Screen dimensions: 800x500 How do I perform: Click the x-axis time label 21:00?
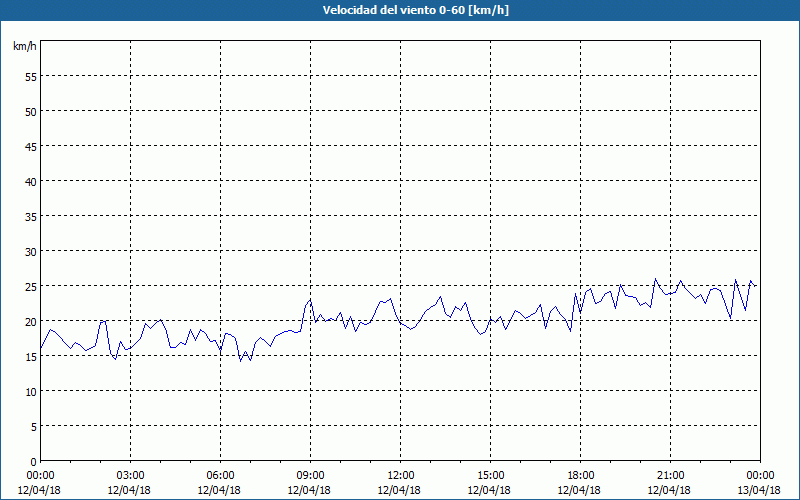point(670,476)
